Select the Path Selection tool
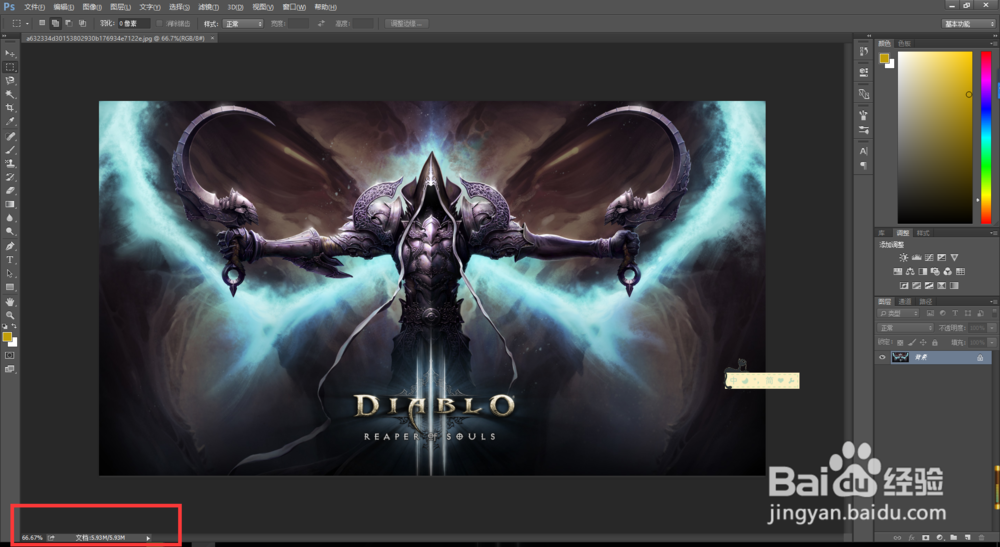Image resolution: width=1000 pixels, height=547 pixels. coord(10,273)
